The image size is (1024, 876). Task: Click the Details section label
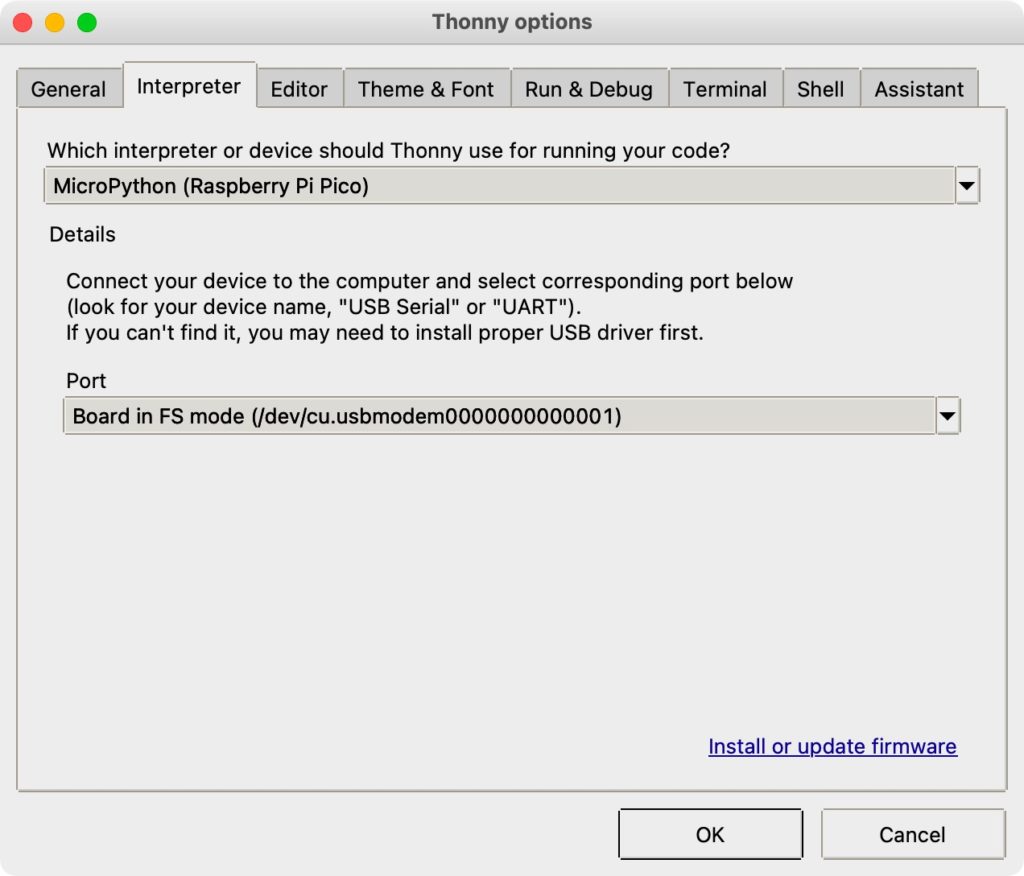83,234
